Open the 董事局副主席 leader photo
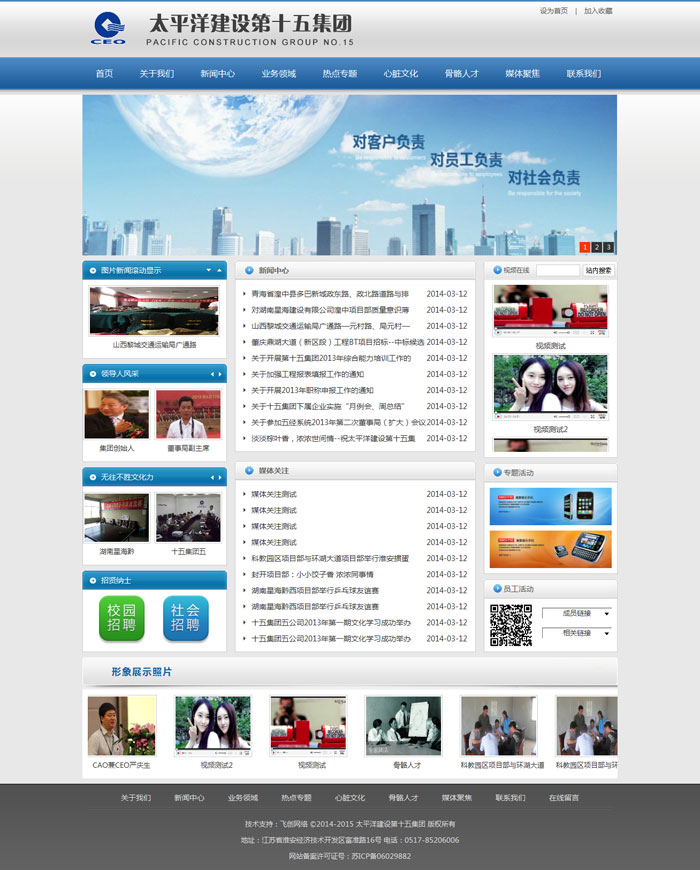This screenshot has height=870, width=700. [188, 414]
